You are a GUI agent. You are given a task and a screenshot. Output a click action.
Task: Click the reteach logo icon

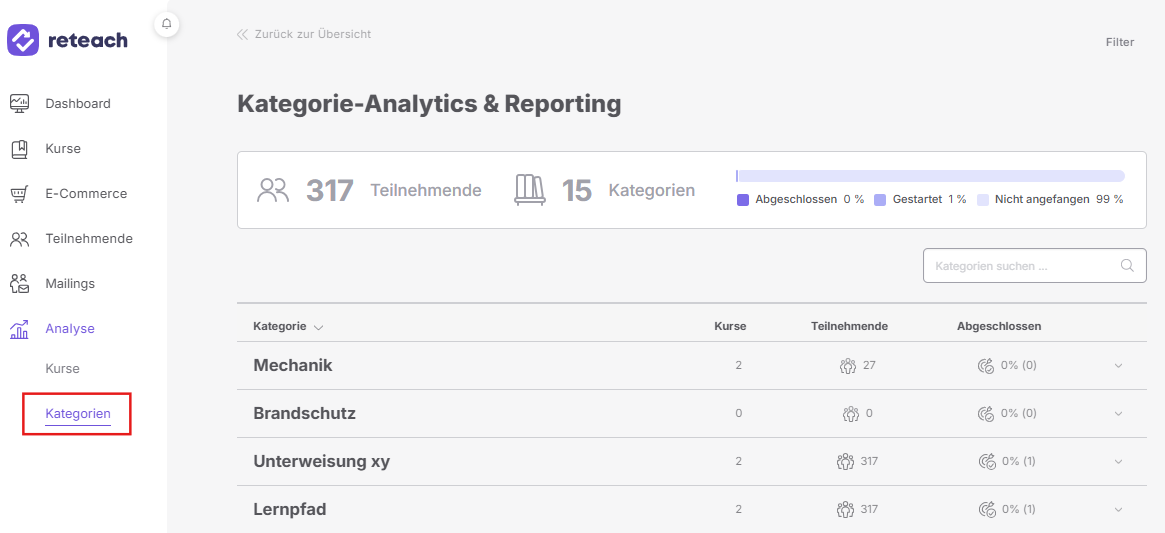(x=23, y=40)
